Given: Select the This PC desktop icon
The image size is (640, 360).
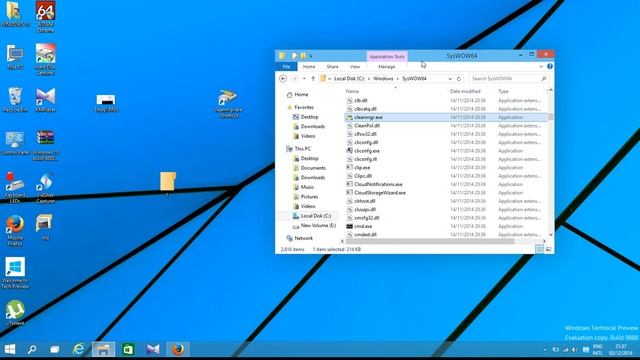Looking at the screenshot, I should click(15, 57).
